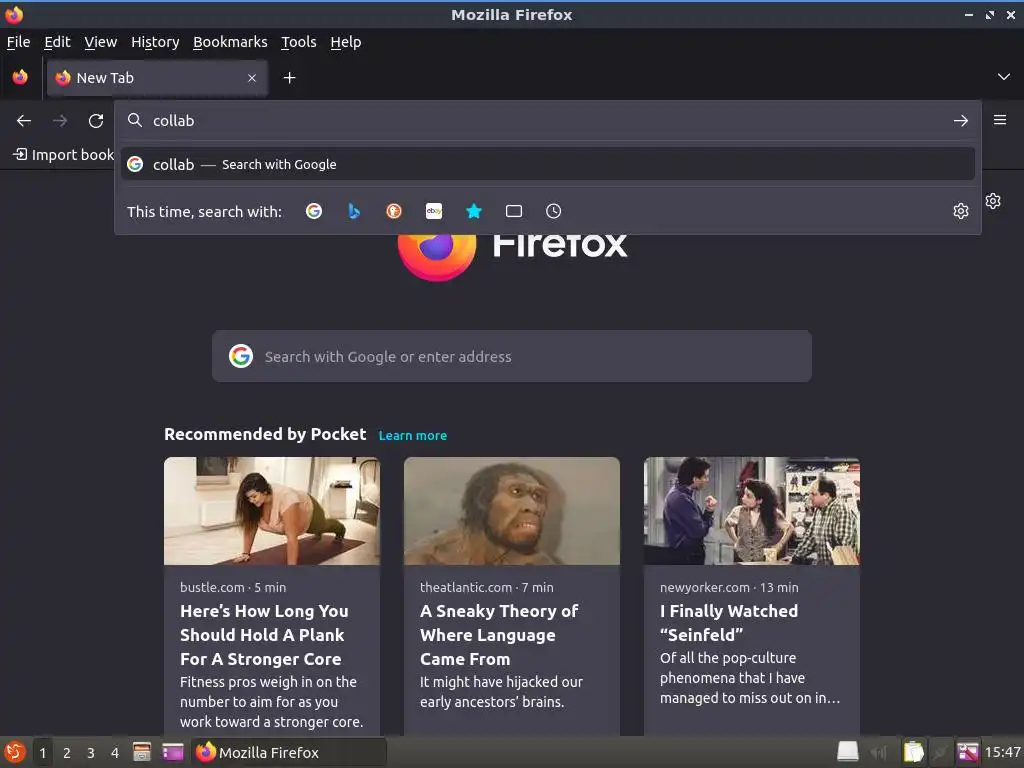Search history using the clock icon
1024x768 pixels.
click(553, 211)
